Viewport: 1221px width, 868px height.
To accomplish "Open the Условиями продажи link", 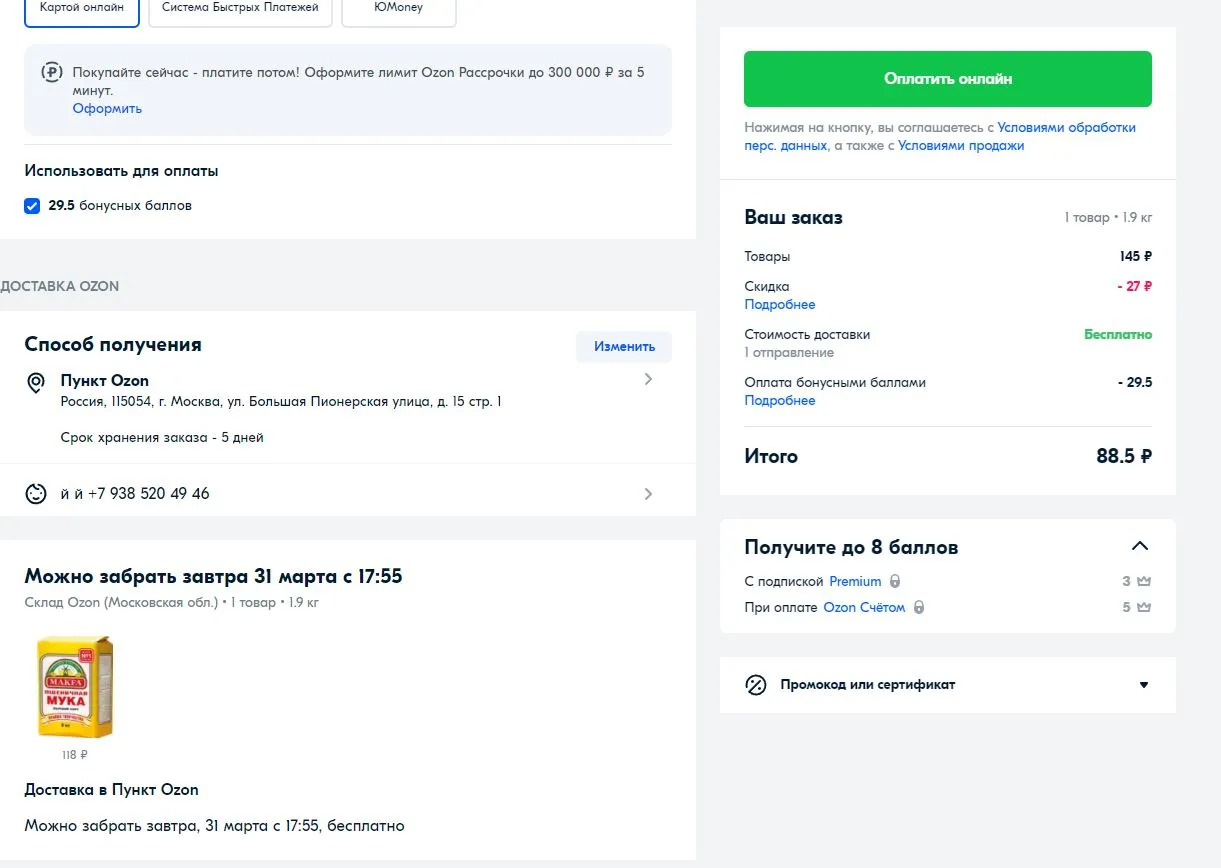I will pyautogui.click(x=961, y=145).
